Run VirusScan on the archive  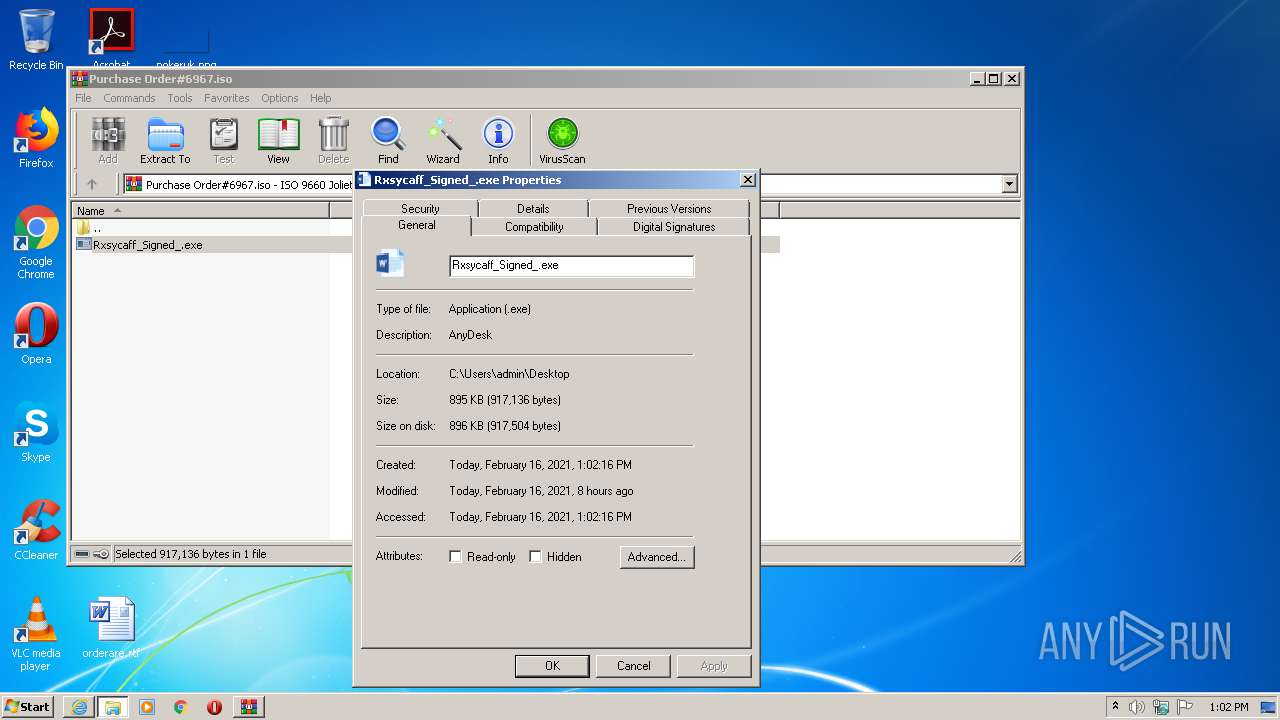coord(562,141)
